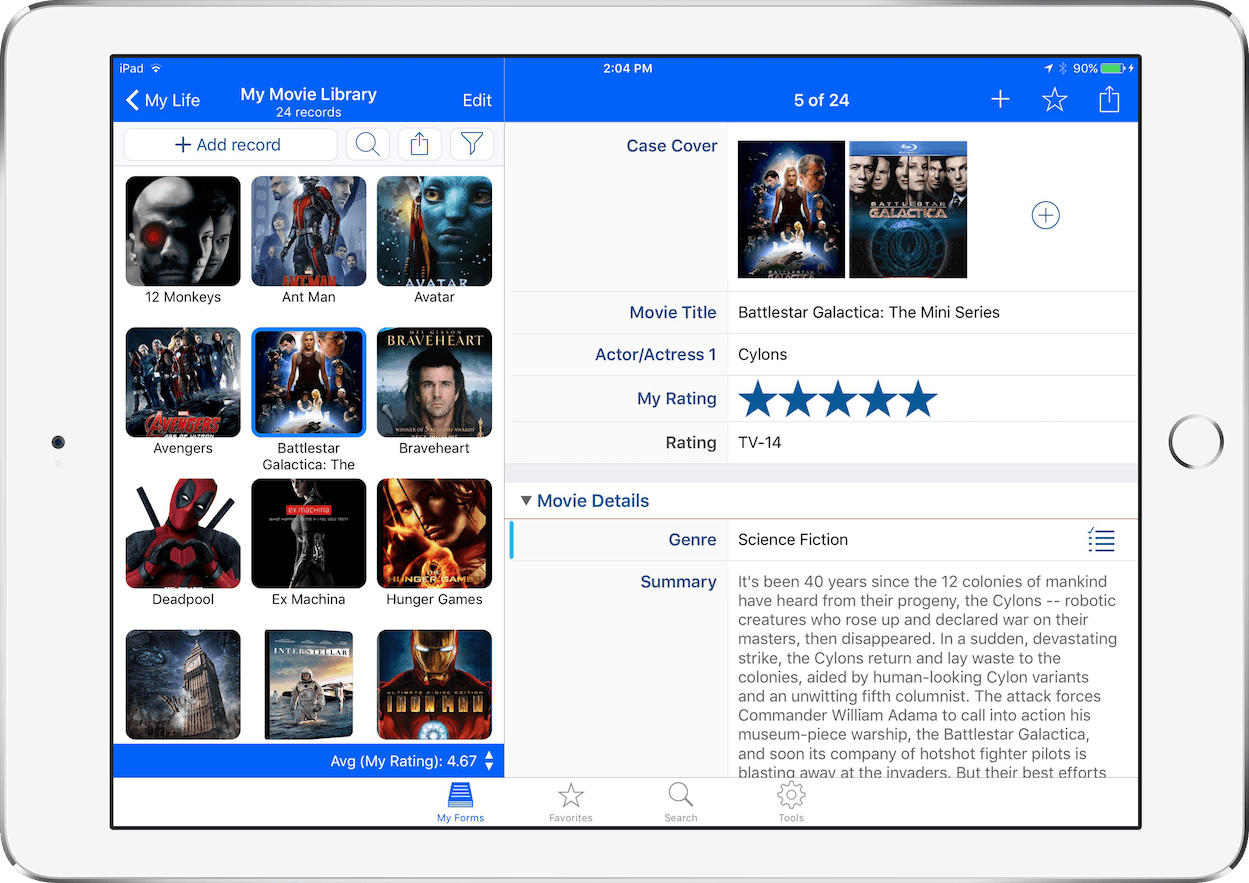This screenshot has height=883, width=1249.
Task: Open the Iron Man thumbnail
Action: (434, 685)
